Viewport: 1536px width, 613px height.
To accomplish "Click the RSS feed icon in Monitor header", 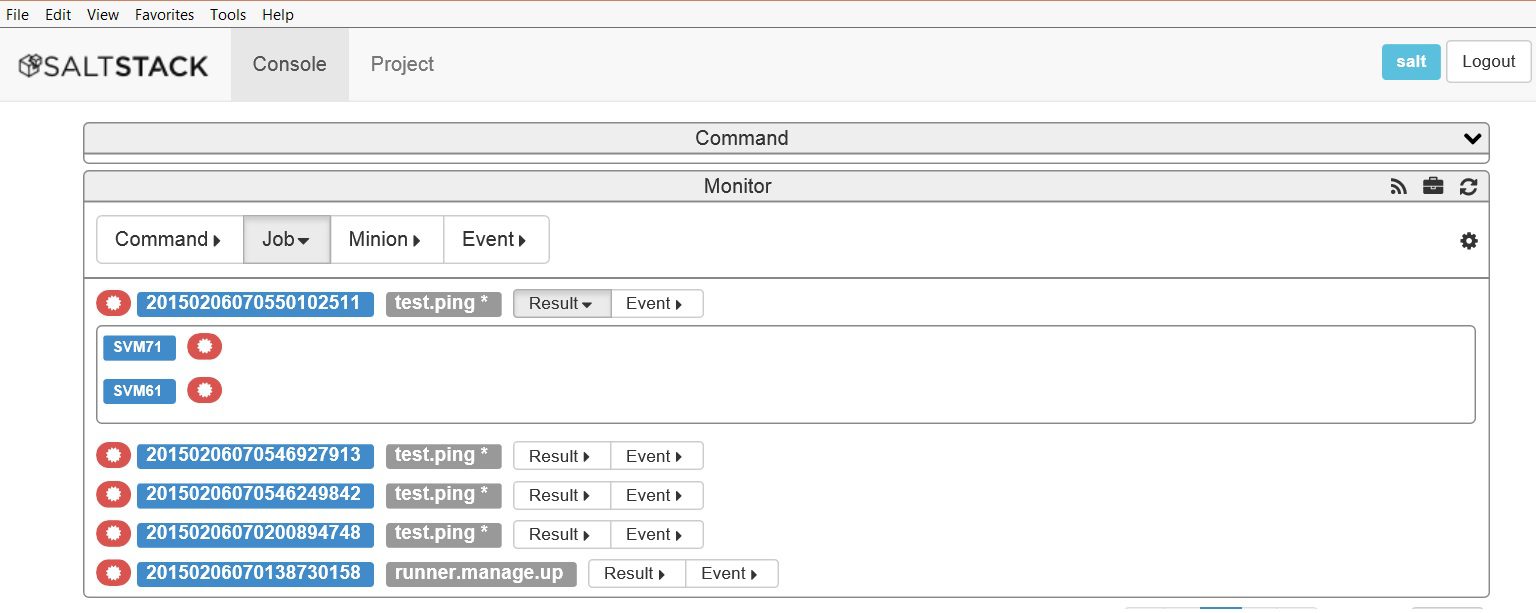I will coord(1397,186).
